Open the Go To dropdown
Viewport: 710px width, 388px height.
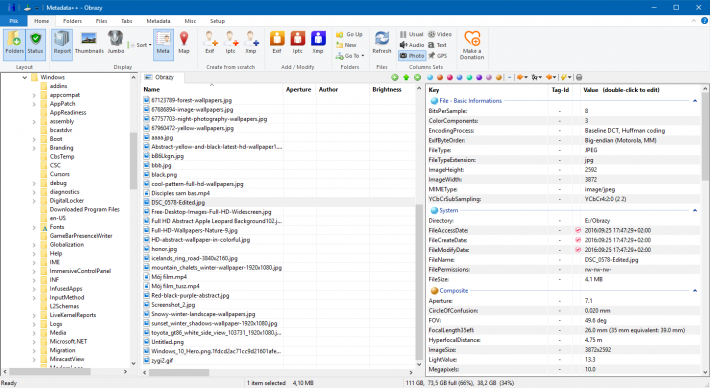coord(350,56)
